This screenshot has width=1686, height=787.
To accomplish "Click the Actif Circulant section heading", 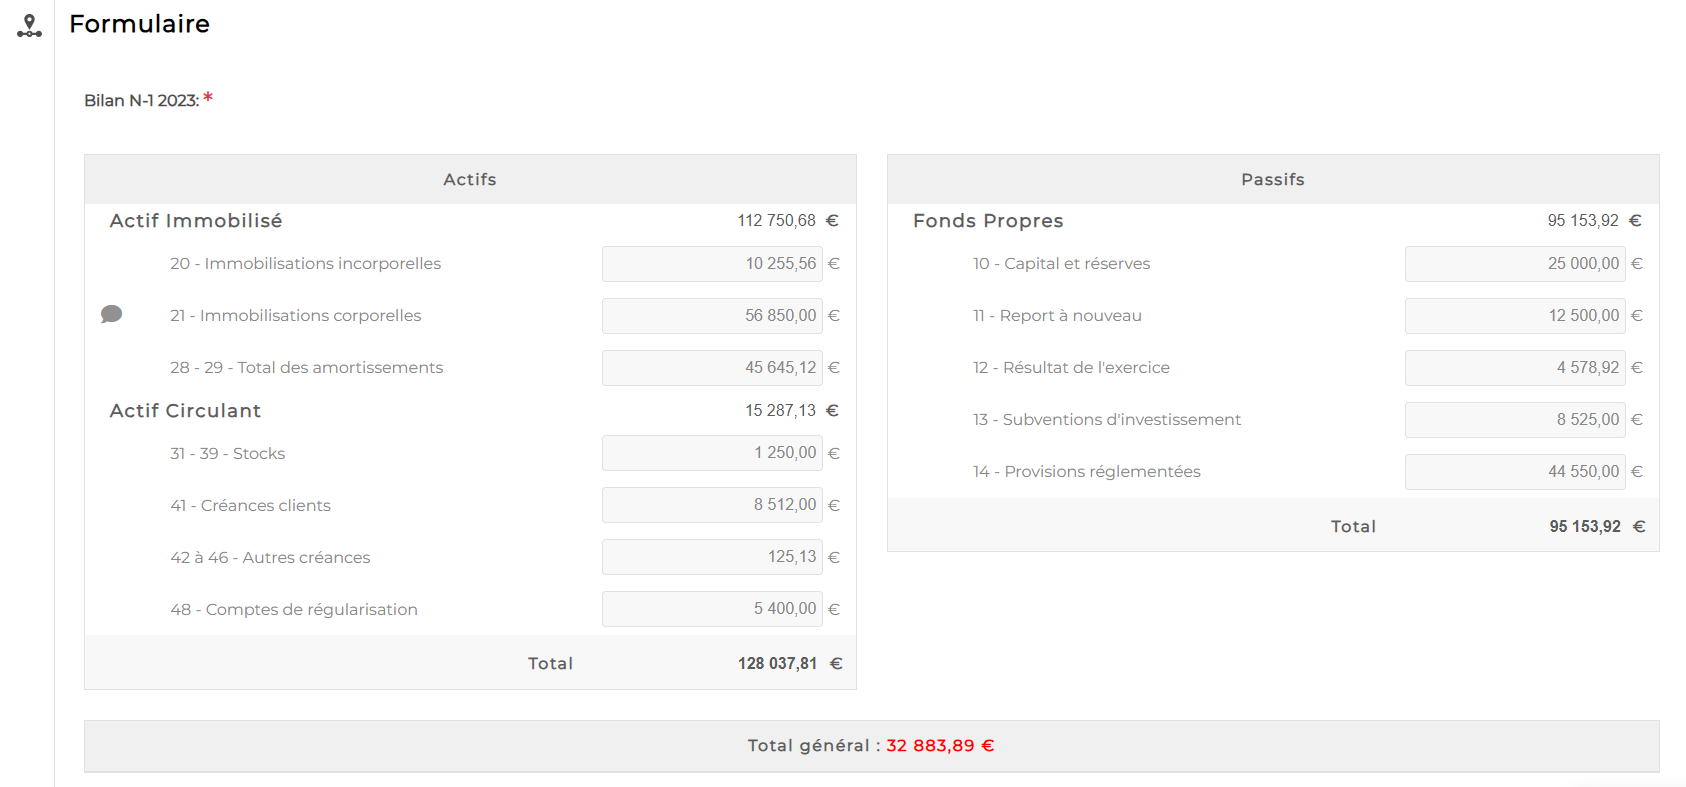I will pos(185,411).
